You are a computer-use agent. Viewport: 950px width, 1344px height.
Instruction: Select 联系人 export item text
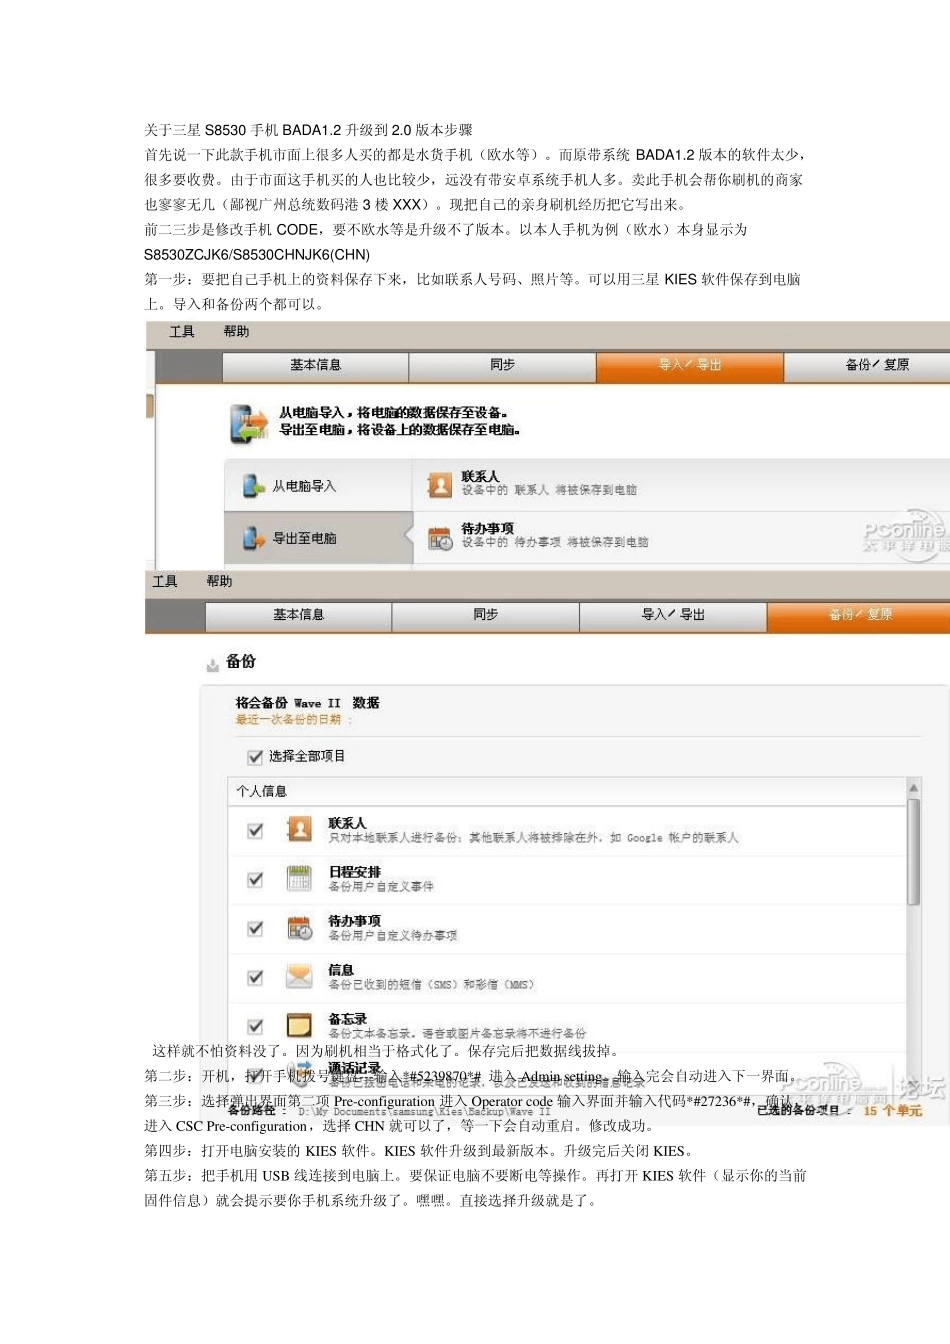[549, 484]
